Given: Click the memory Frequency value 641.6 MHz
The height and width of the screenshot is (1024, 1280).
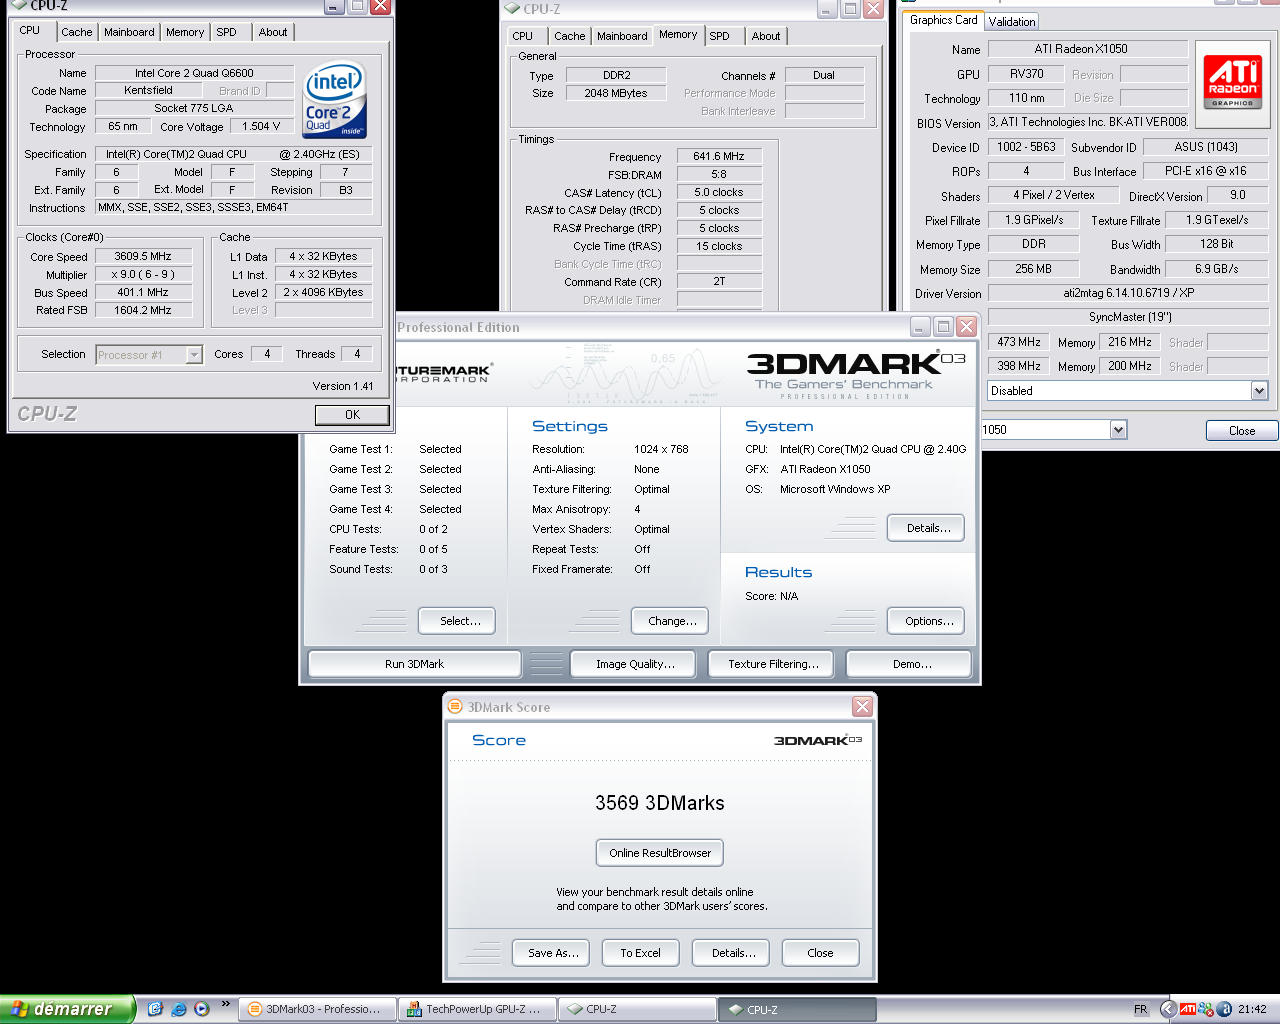Looking at the screenshot, I should pos(719,156).
